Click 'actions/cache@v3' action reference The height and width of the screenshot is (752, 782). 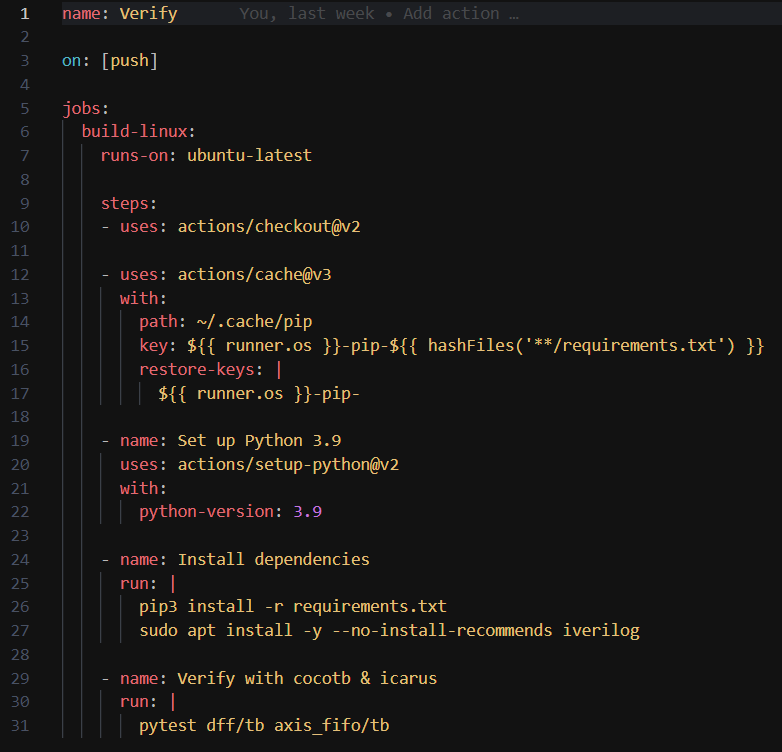pyautogui.click(x=254, y=275)
